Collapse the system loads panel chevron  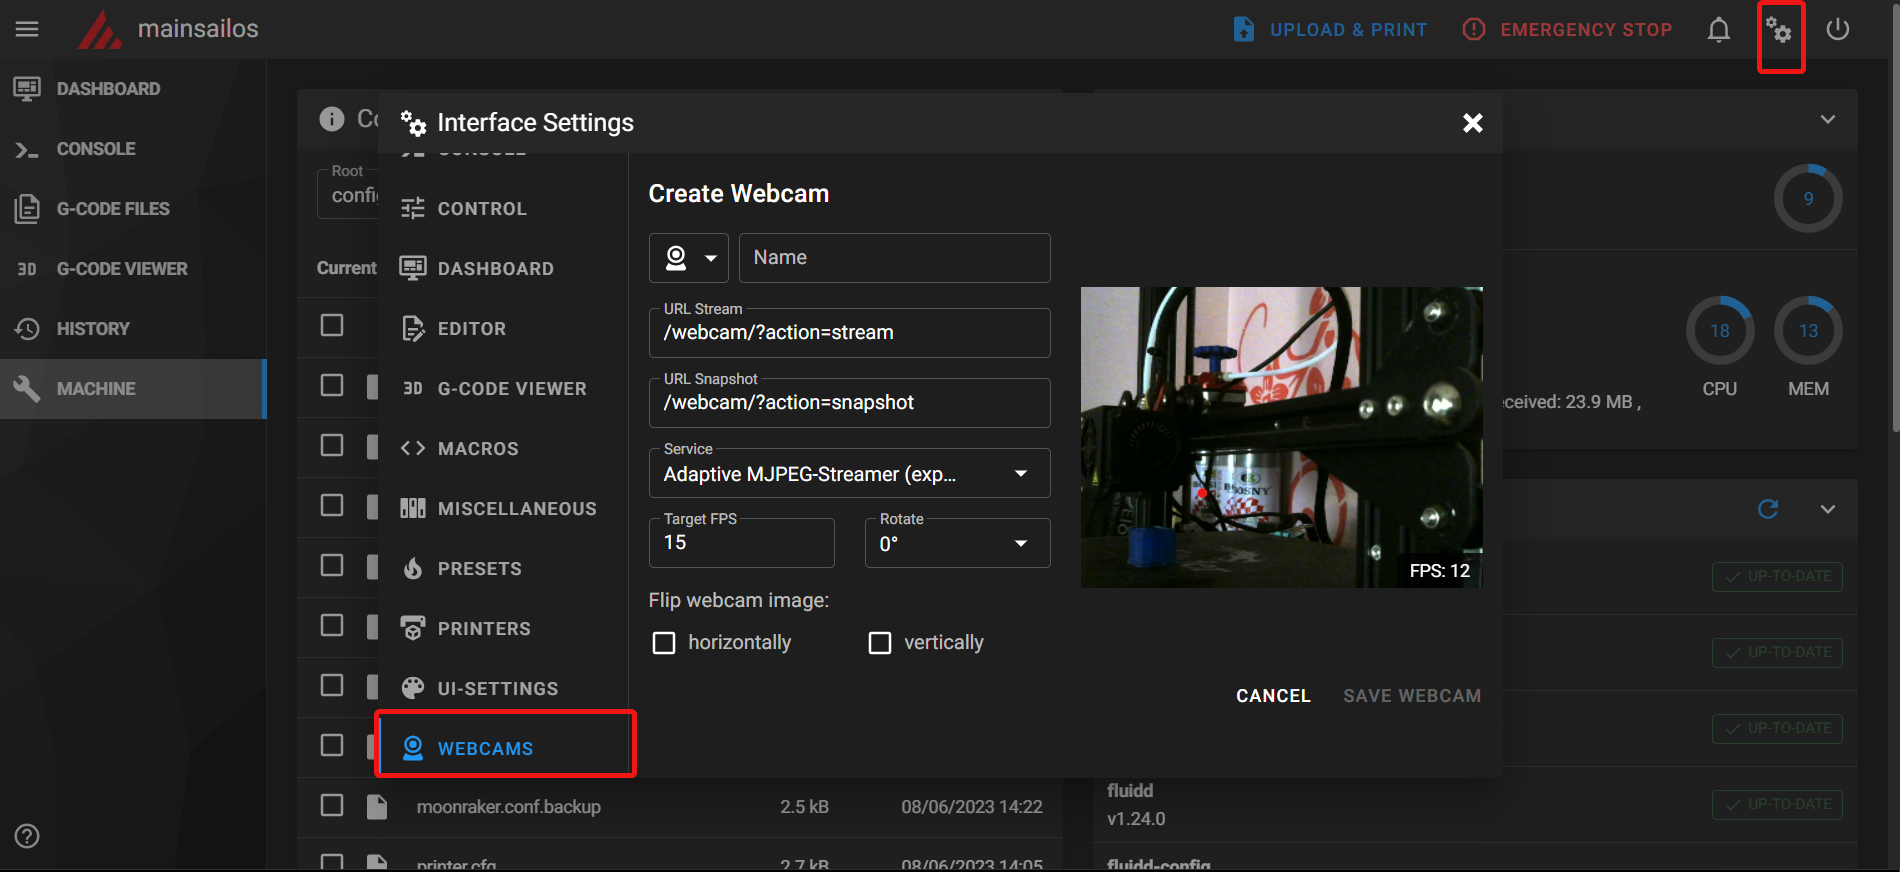(1828, 119)
